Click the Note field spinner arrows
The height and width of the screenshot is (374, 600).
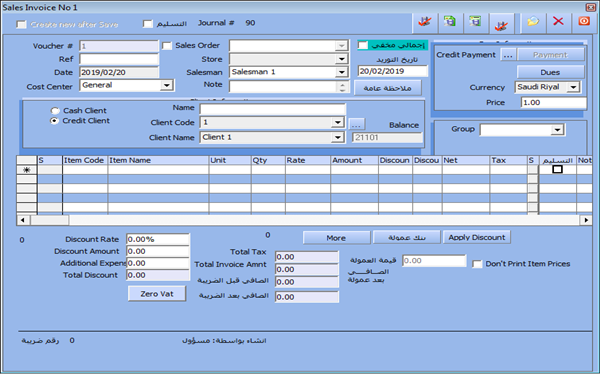click(342, 87)
